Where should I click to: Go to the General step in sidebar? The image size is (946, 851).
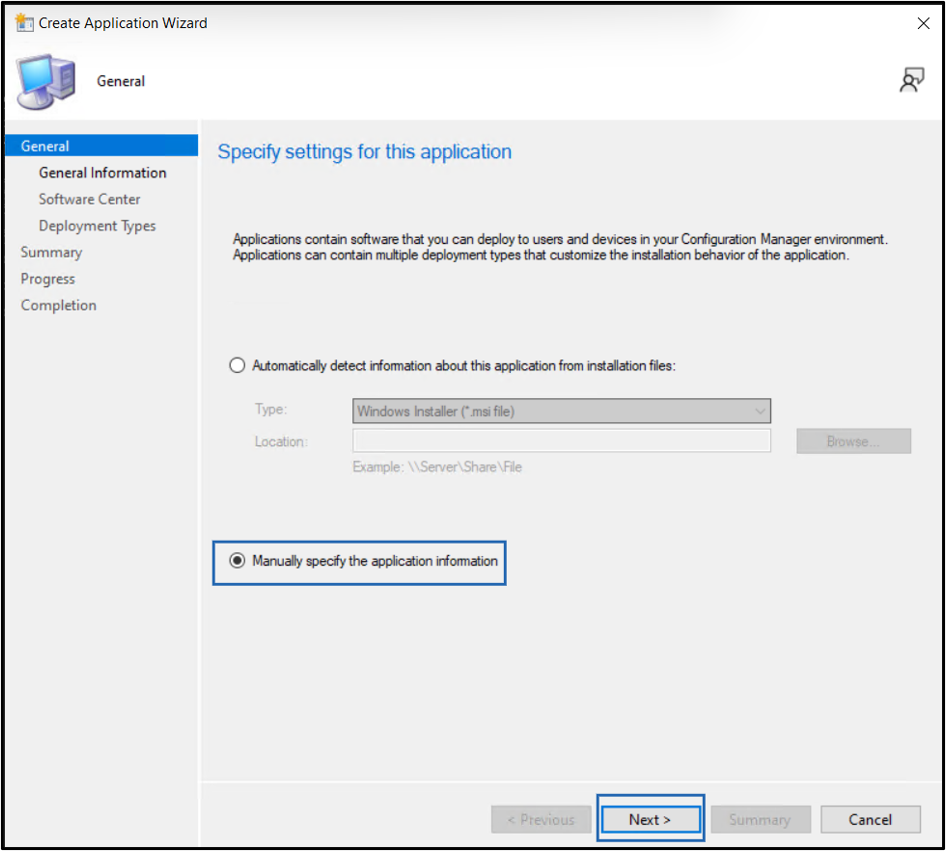point(101,146)
